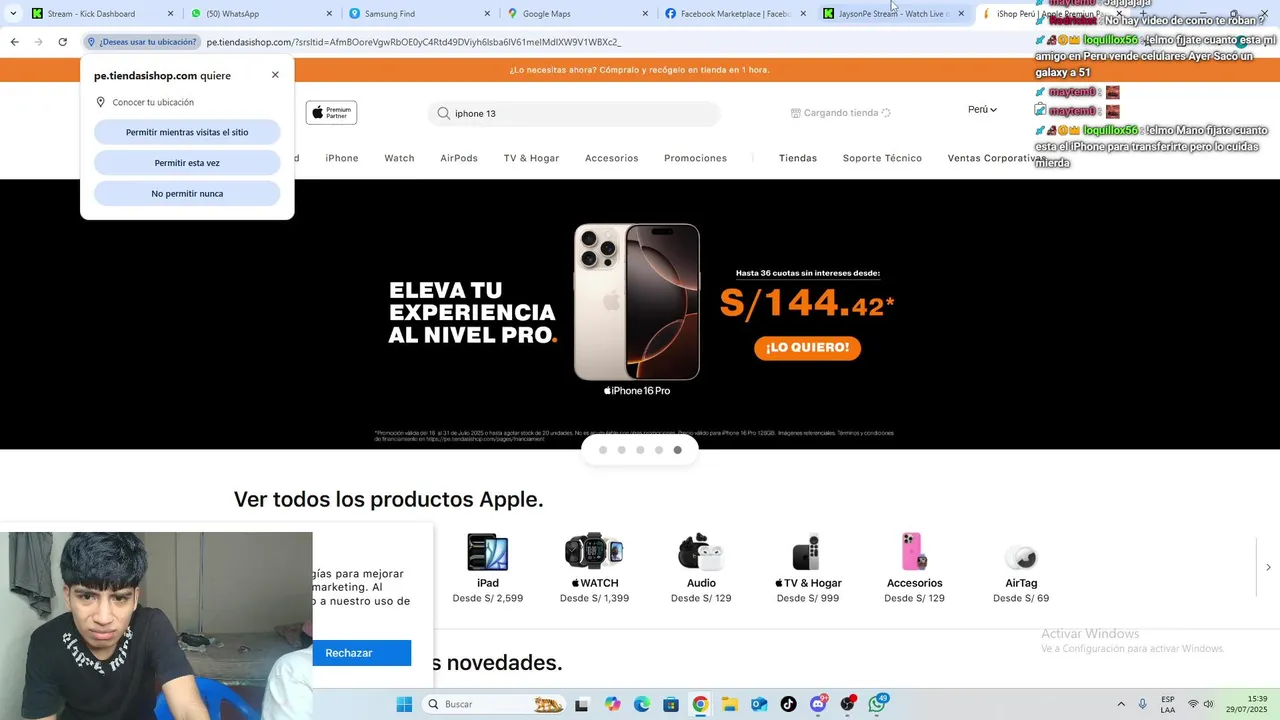The image size is (1280, 720).
Task: Open Task View in taskbar
Action: coord(582,704)
